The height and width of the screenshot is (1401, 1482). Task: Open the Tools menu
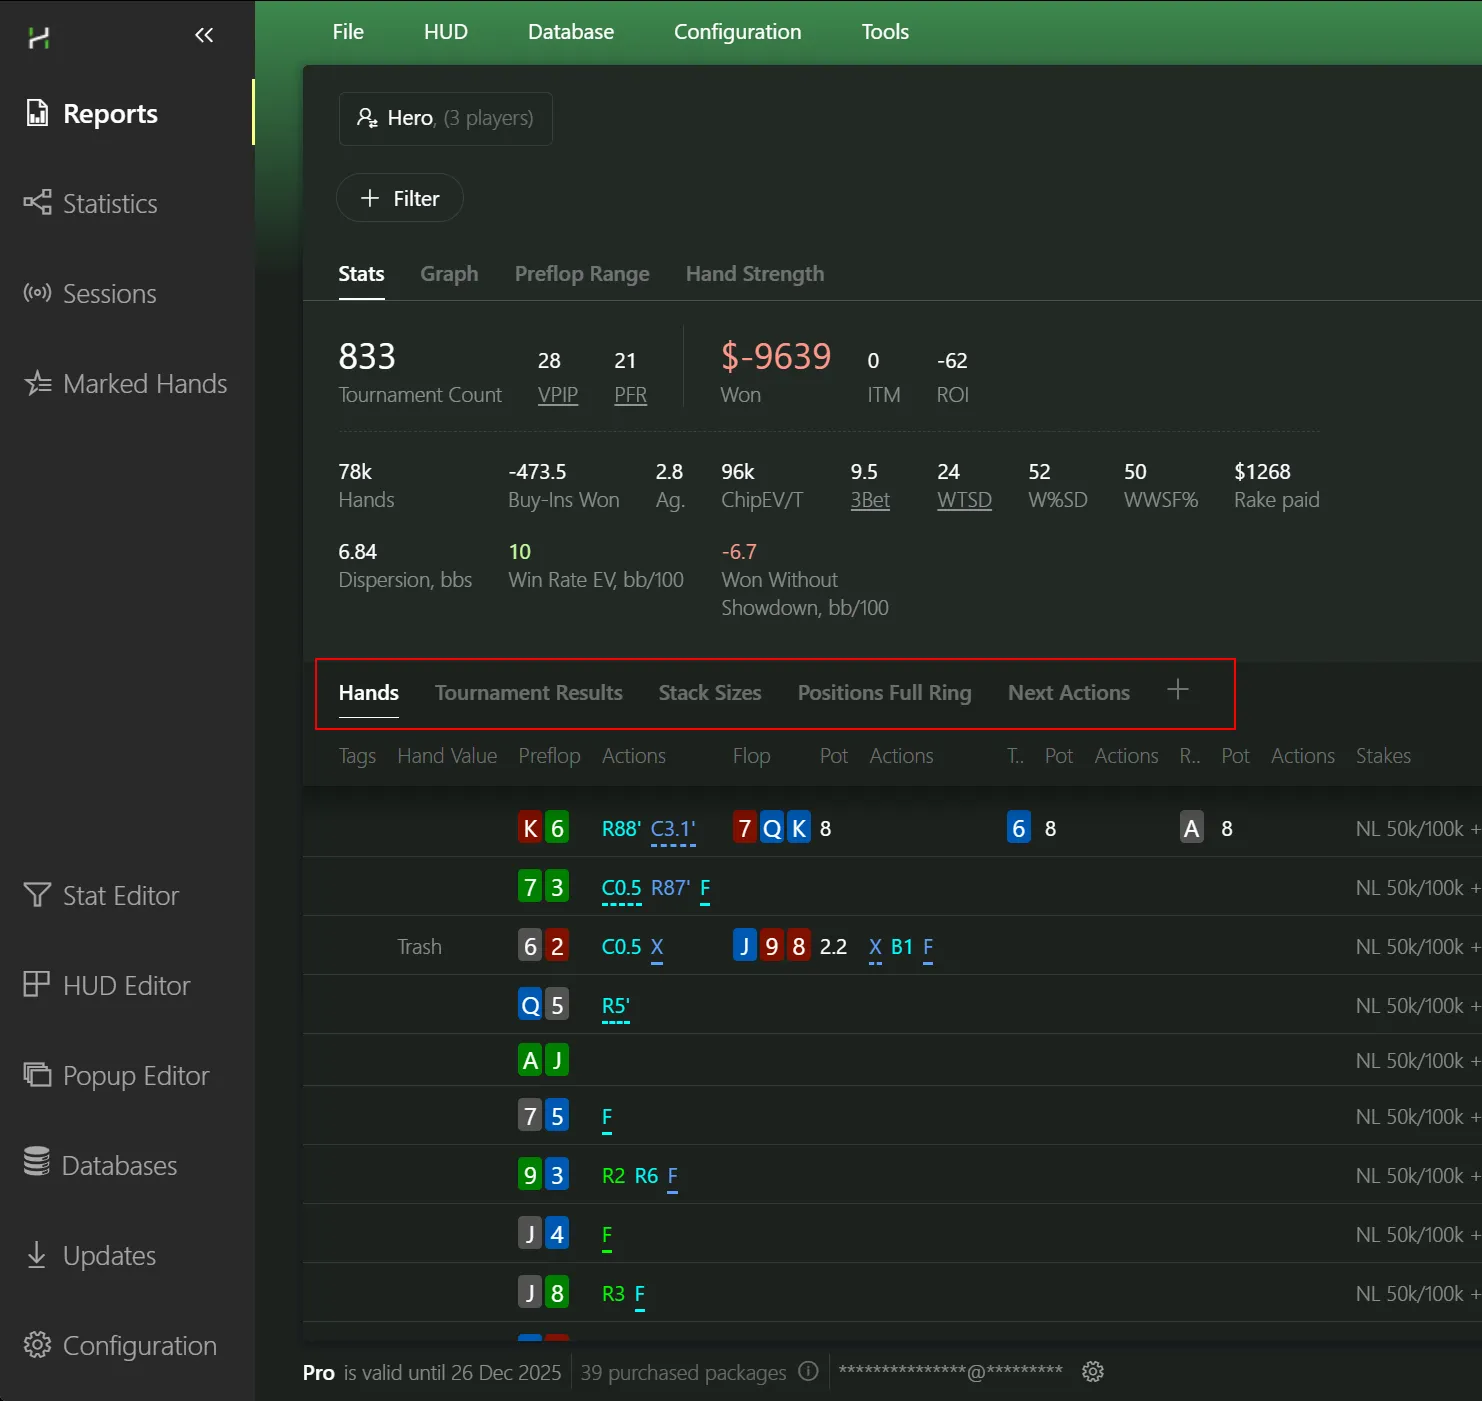[884, 32]
